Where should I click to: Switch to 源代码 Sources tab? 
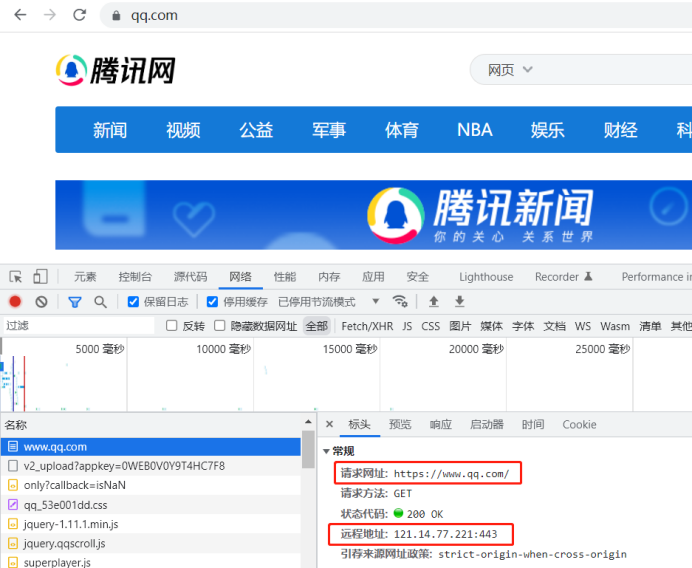click(x=190, y=277)
